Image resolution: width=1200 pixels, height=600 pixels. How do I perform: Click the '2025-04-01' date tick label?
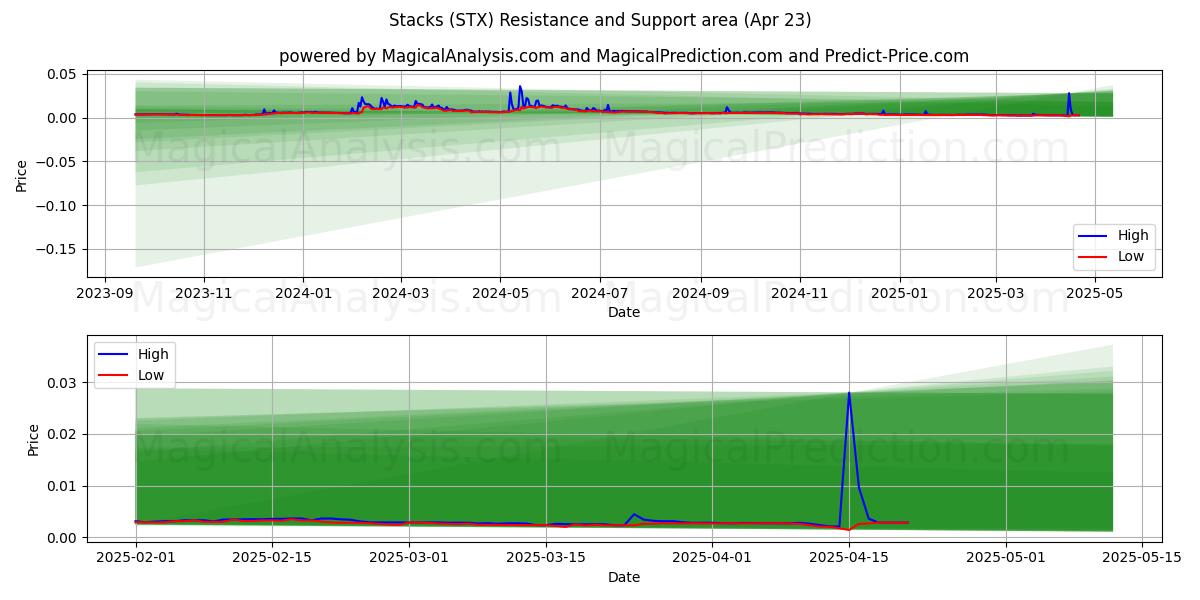[712, 558]
